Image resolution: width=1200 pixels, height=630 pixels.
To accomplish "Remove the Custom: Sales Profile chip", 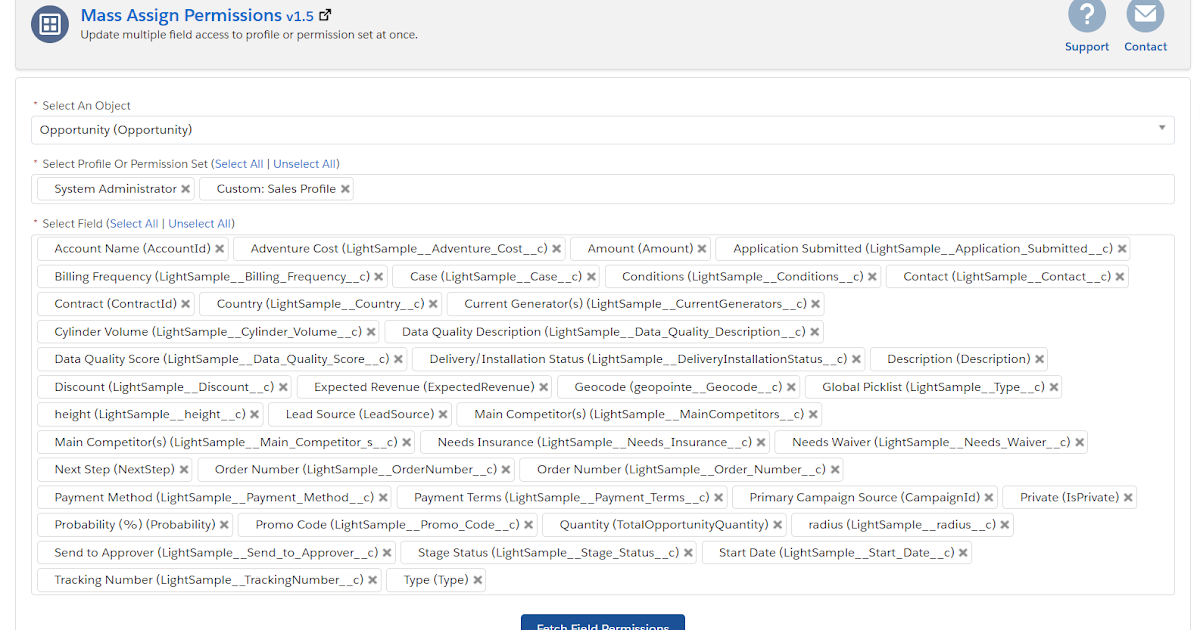I will tap(346, 188).
